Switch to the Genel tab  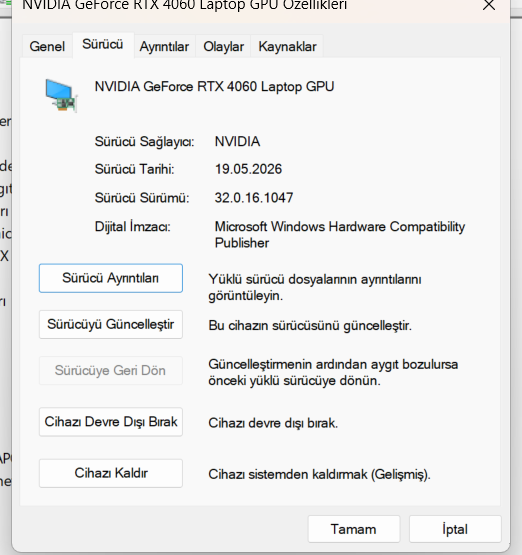[47, 46]
